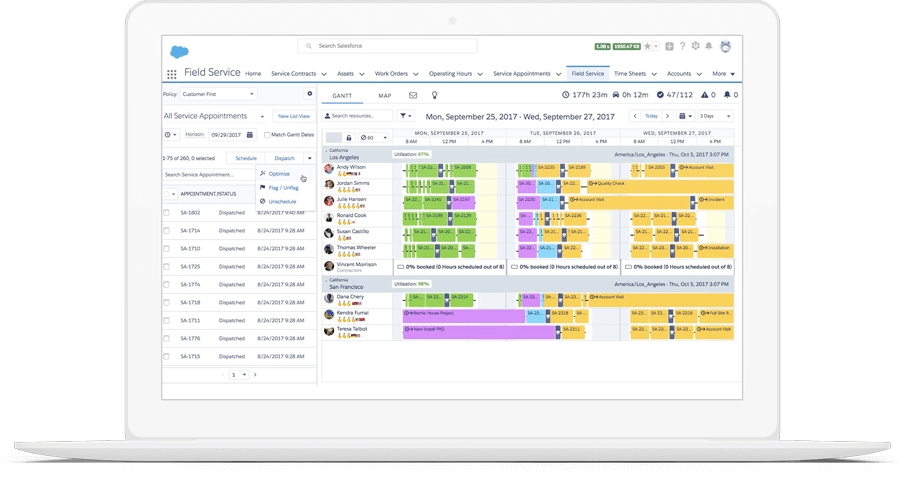Go to next appointment list page

tap(255, 375)
